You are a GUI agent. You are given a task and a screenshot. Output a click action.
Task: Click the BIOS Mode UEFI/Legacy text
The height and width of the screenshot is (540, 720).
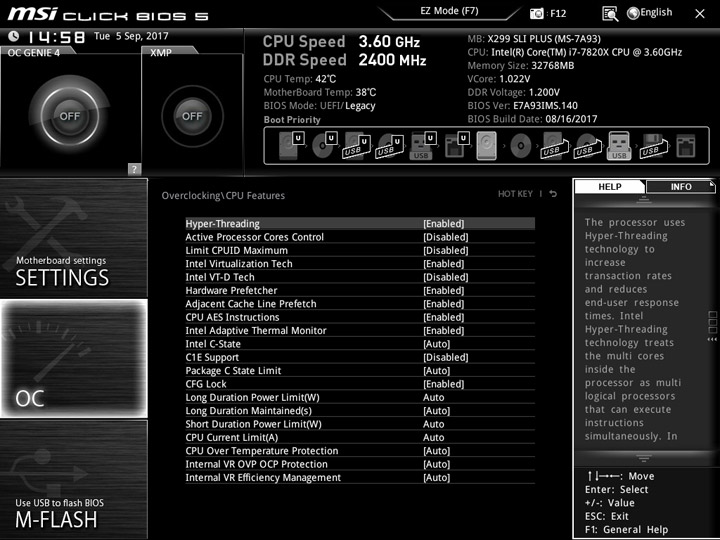click(320, 106)
